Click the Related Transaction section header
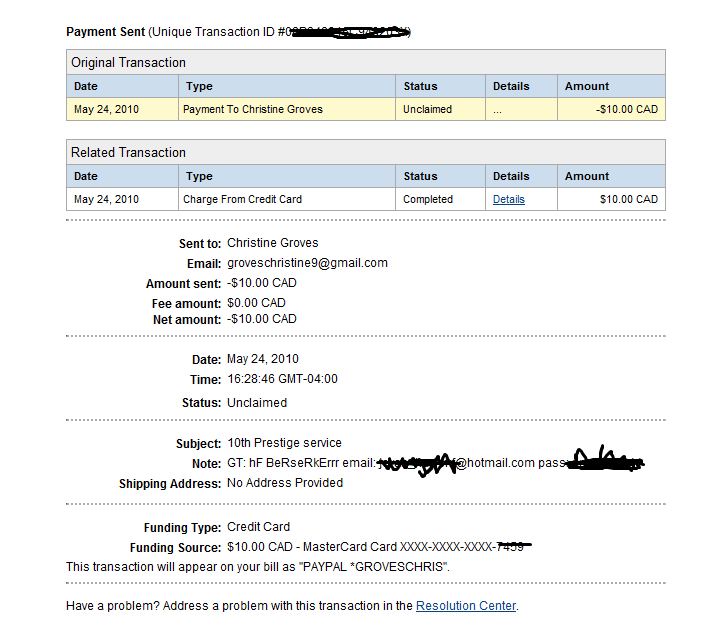Screen dimensions: 722x617 coord(366,152)
